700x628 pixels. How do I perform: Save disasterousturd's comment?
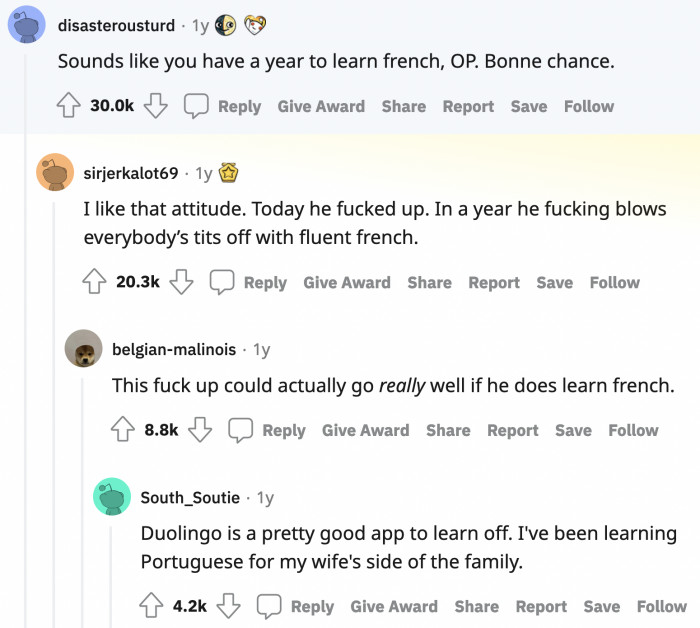point(528,106)
